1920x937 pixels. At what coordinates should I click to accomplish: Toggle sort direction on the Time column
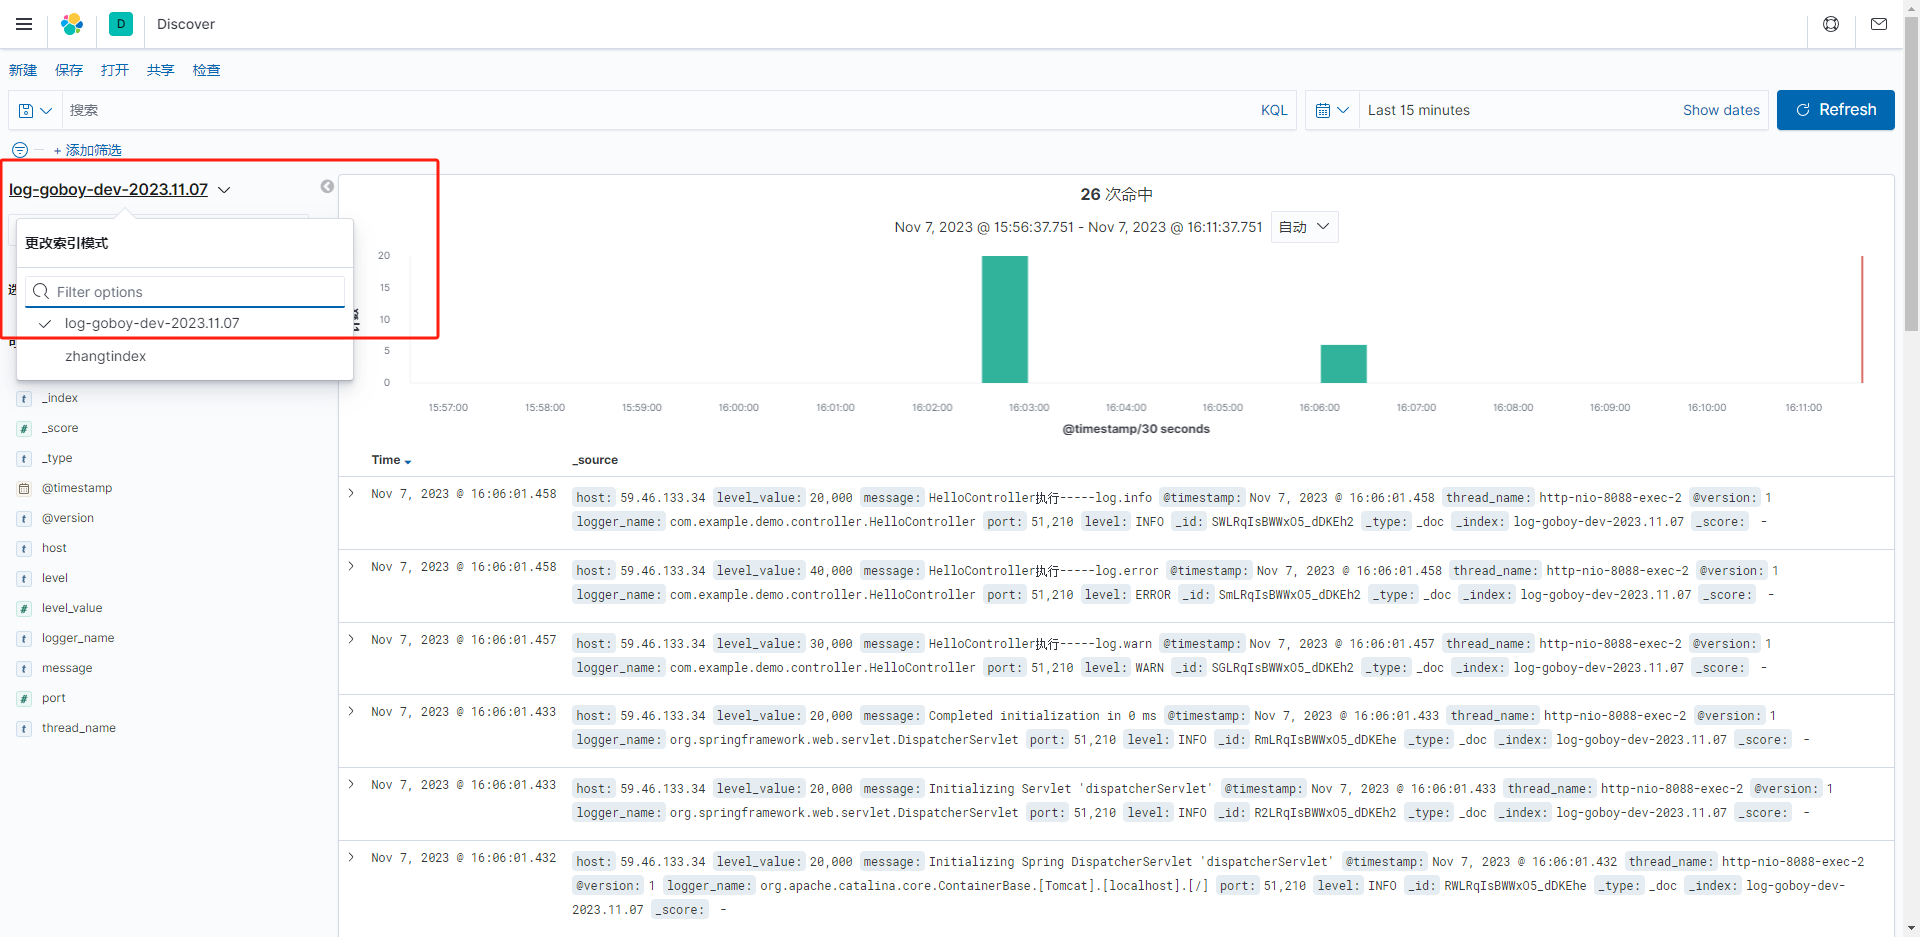(406, 461)
